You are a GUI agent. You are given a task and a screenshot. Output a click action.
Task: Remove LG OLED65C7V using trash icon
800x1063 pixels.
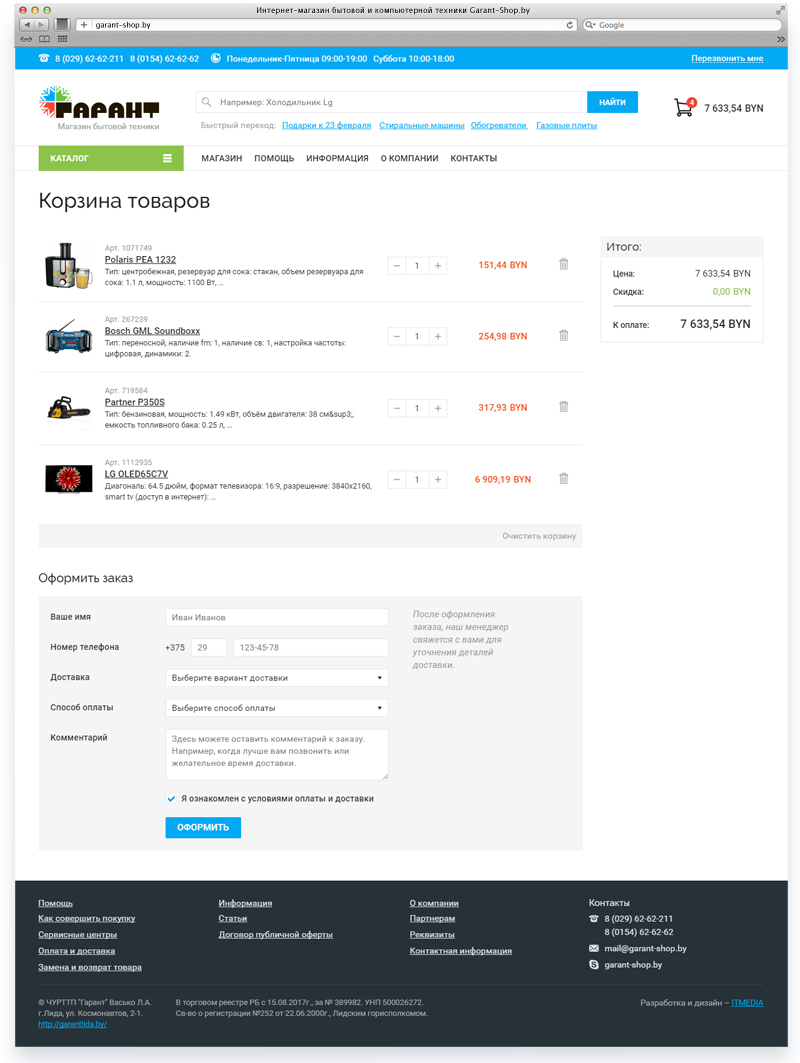563,479
